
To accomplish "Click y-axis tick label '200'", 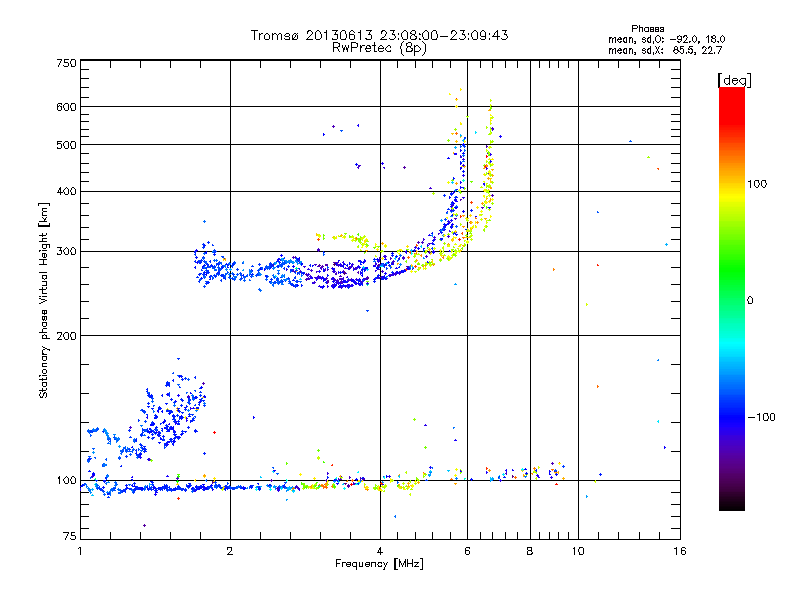I will 67,336.
